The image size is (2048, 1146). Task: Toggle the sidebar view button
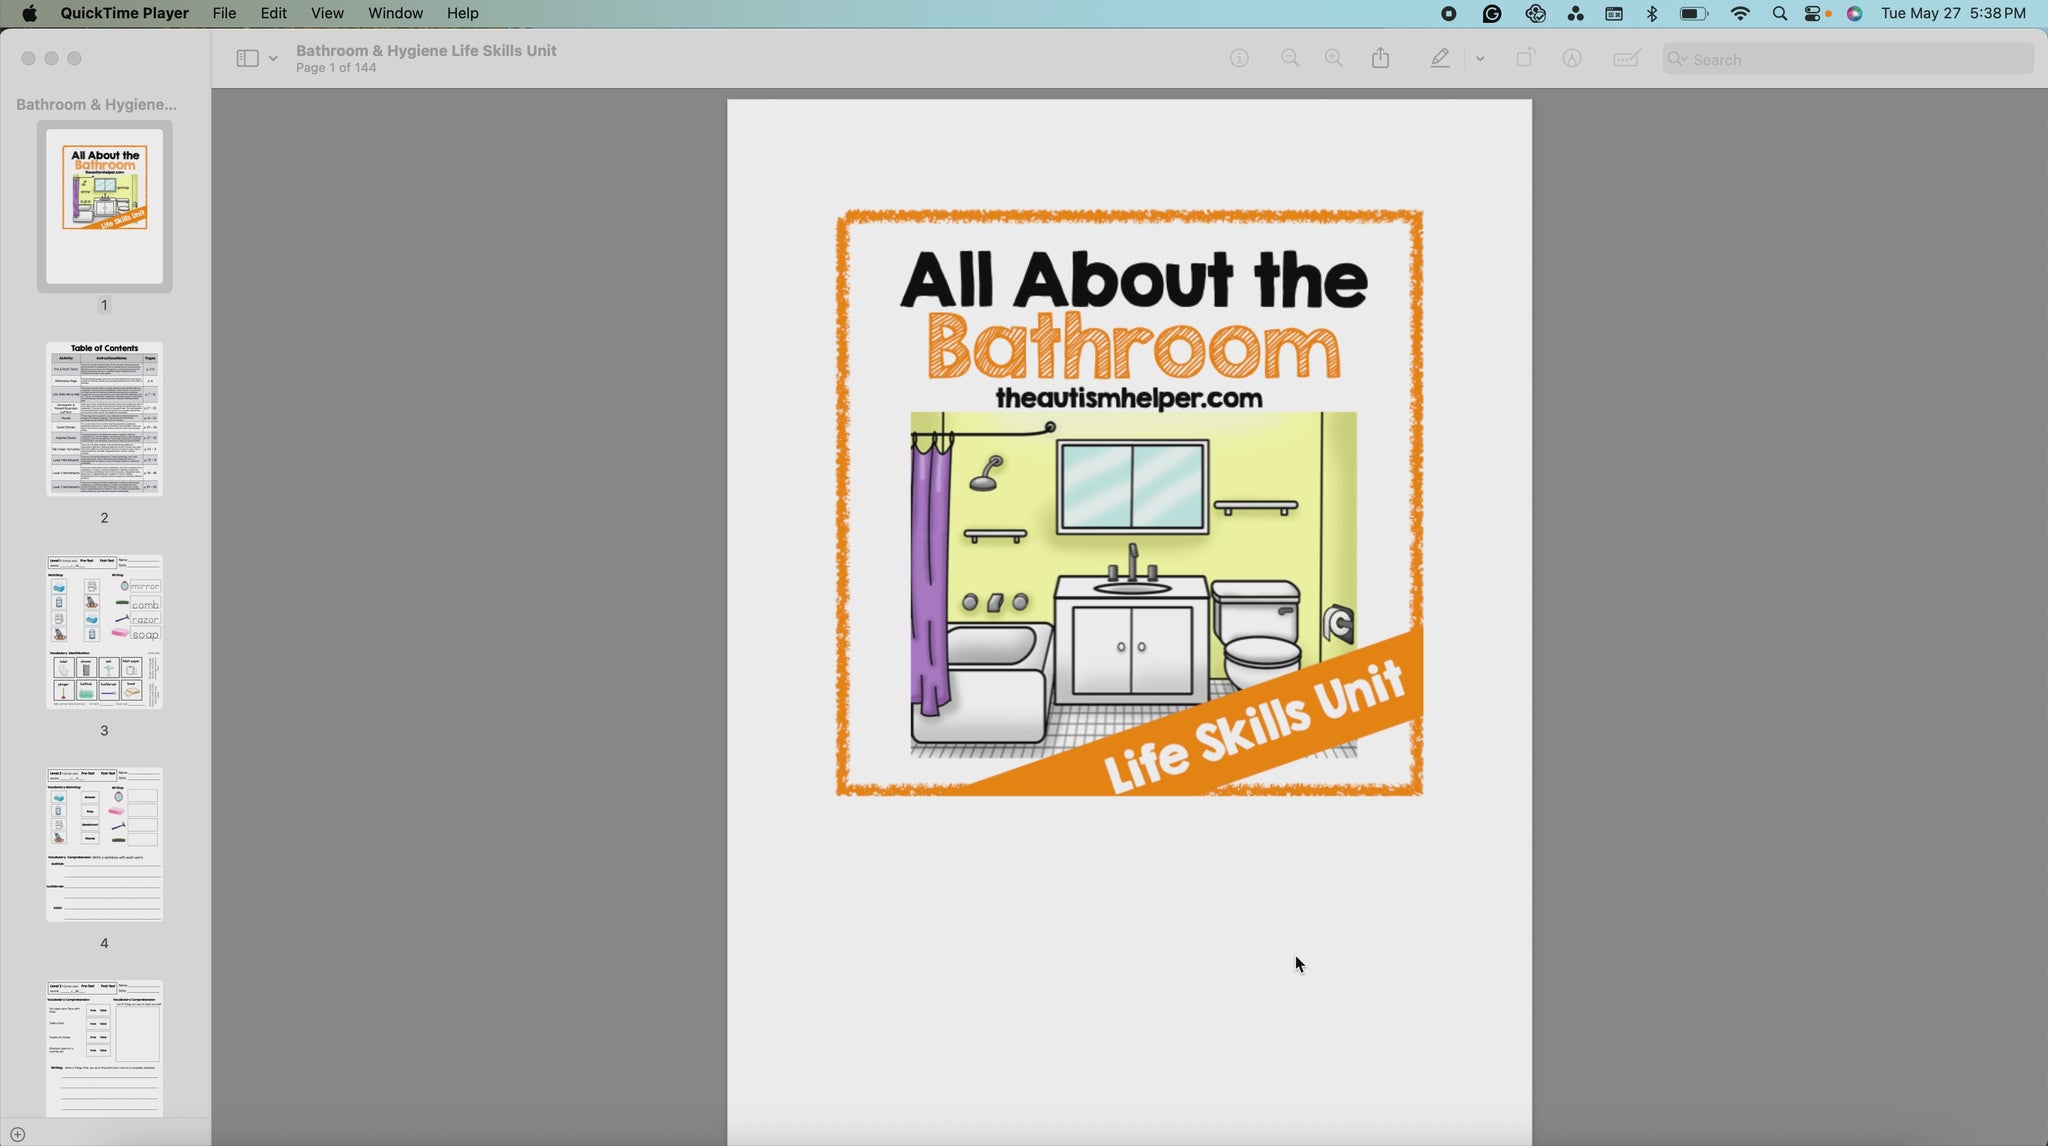pyautogui.click(x=247, y=59)
